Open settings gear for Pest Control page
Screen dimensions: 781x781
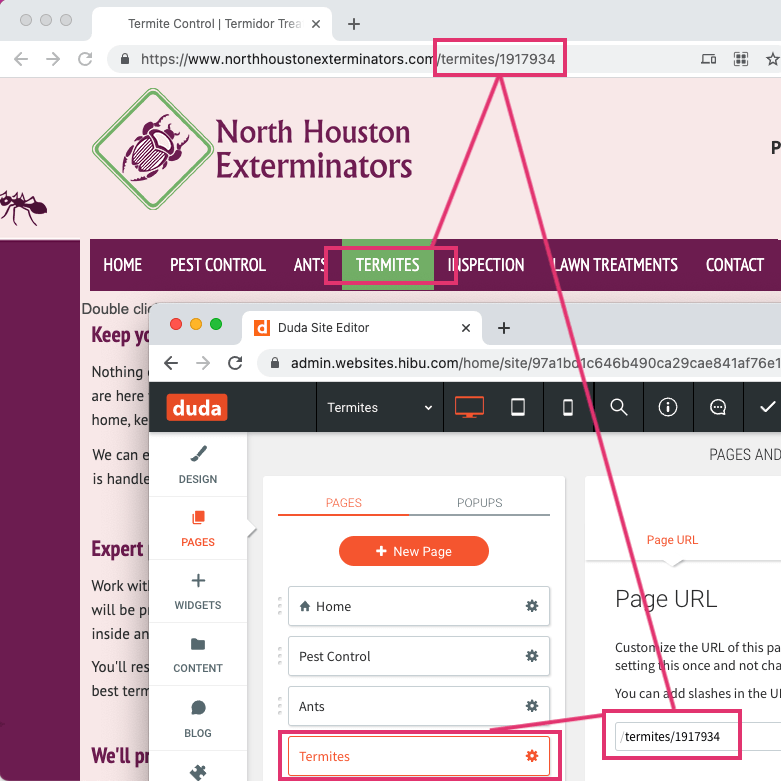(x=532, y=655)
